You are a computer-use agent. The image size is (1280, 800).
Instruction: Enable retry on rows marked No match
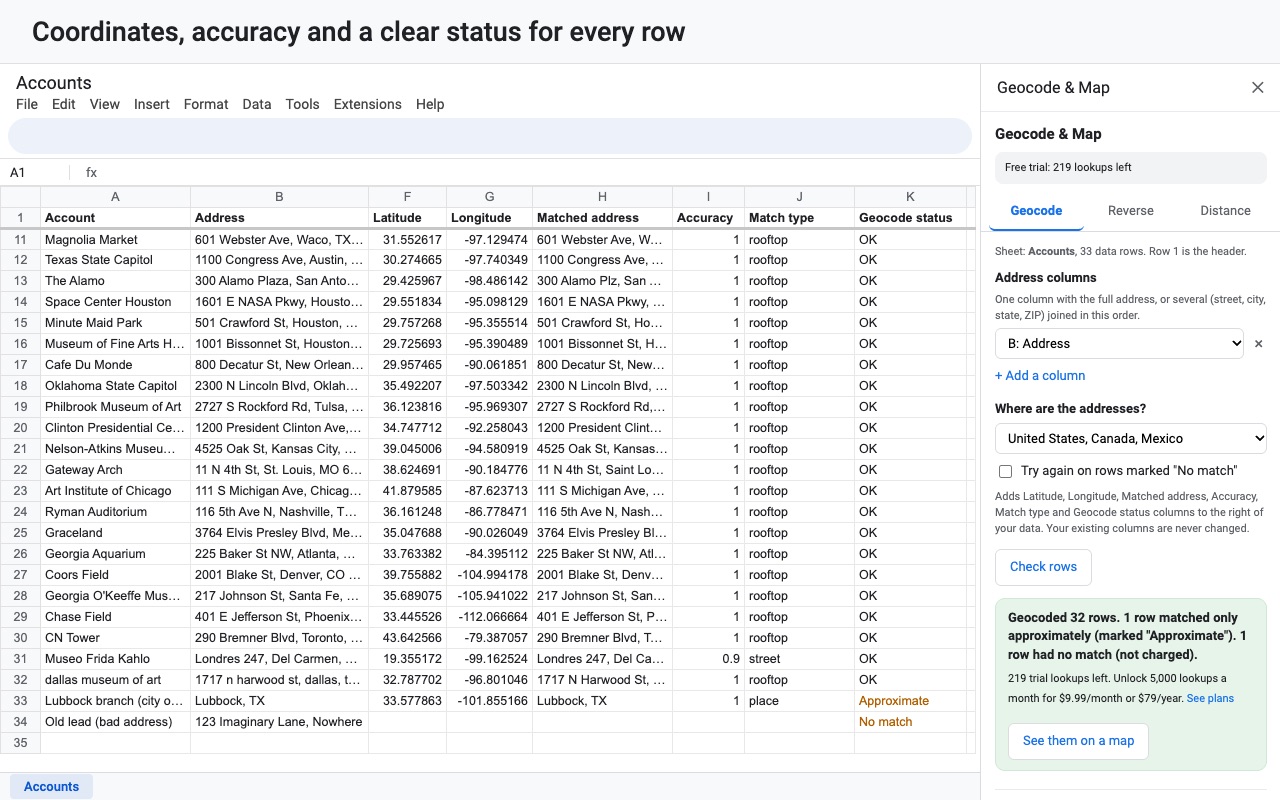(x=1006, y=471)
